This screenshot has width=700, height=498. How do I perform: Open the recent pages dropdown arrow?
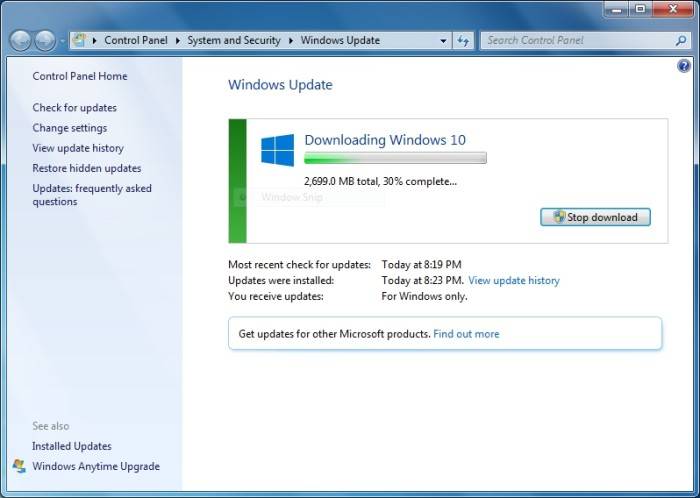(62, 41)
